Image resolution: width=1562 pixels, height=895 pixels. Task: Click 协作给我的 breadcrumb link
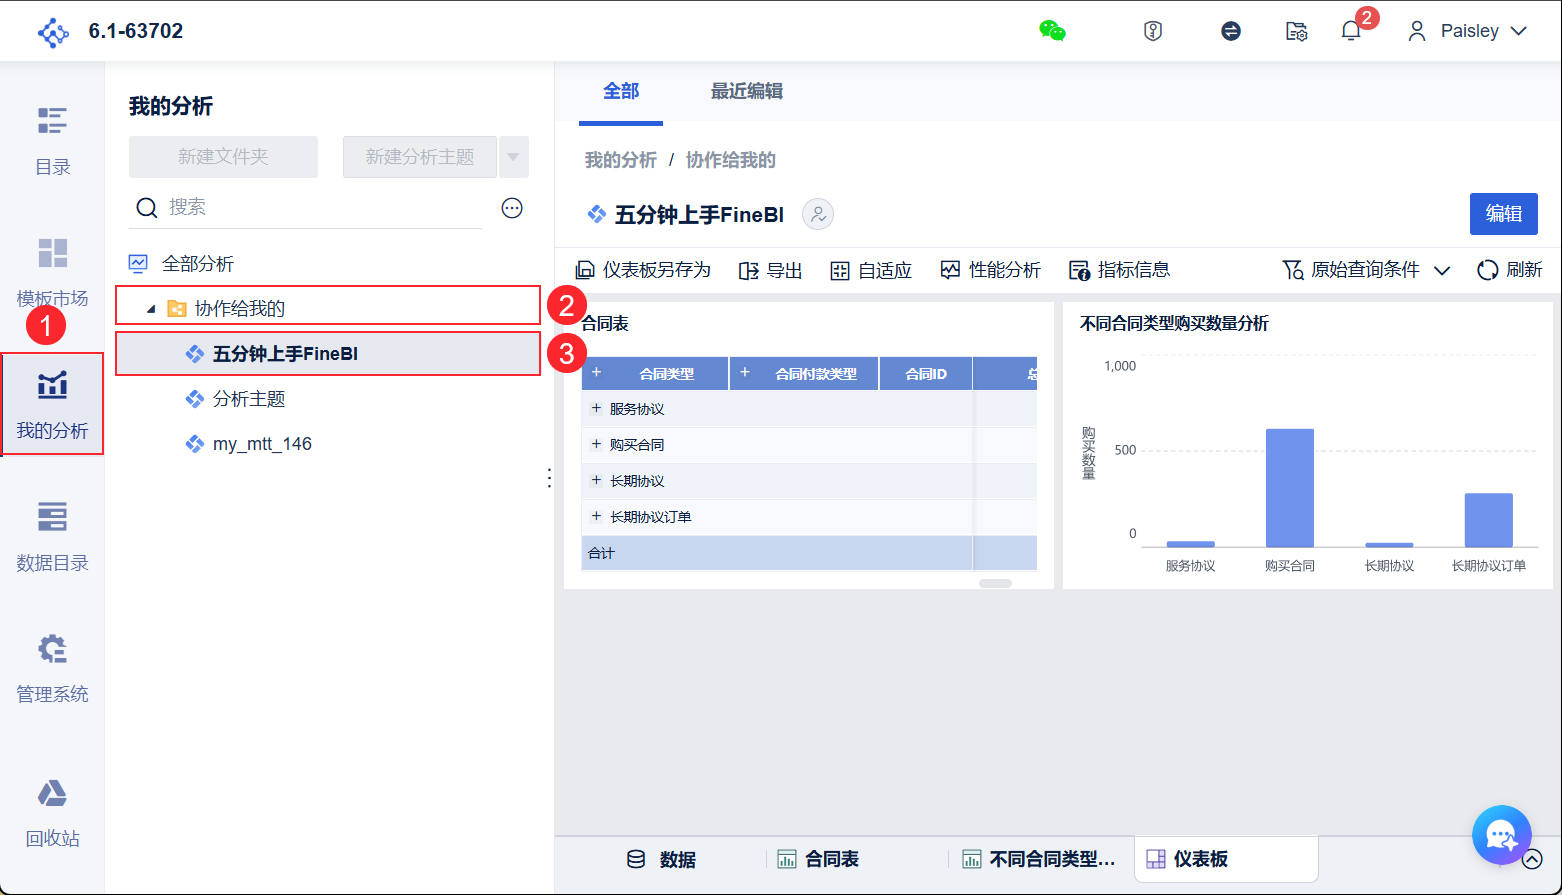tap(731, 160)
